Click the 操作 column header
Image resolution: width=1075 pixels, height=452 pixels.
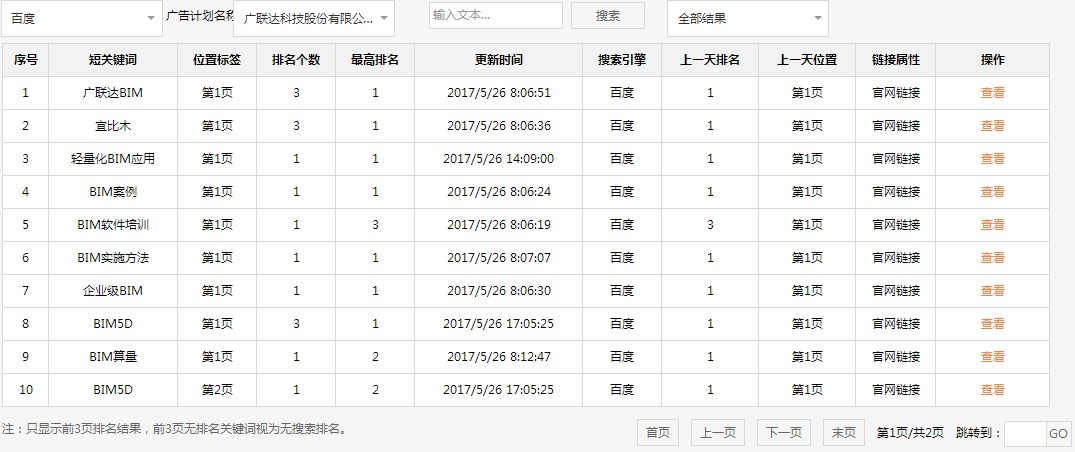click(x=993, y=60)
